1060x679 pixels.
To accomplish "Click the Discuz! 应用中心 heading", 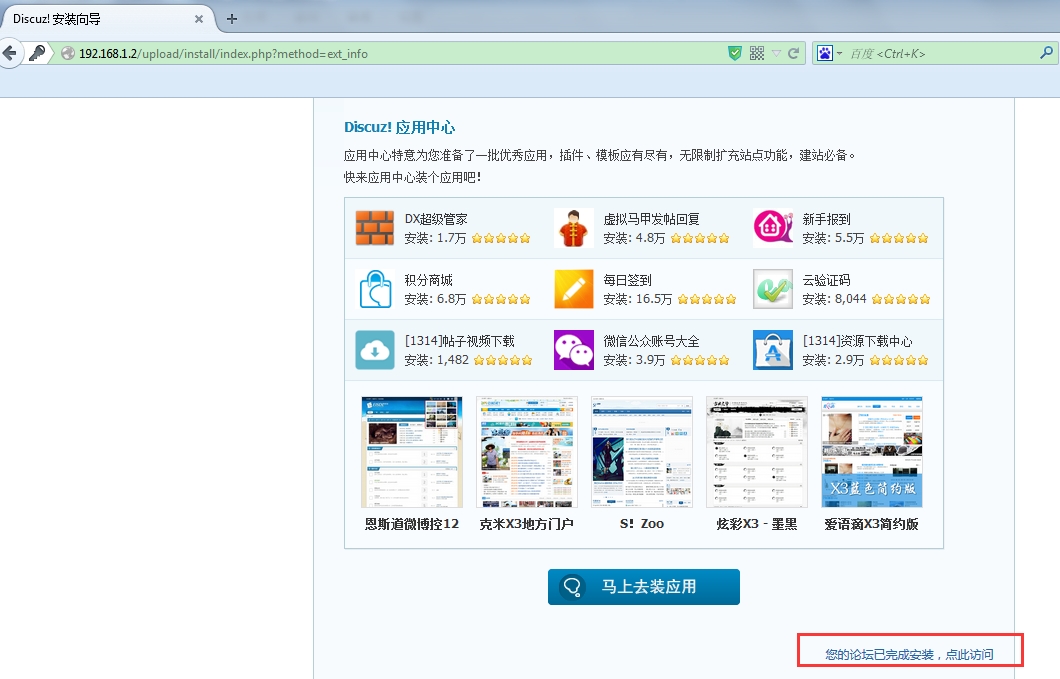I will pyautogui.click(x=400, y=127).
